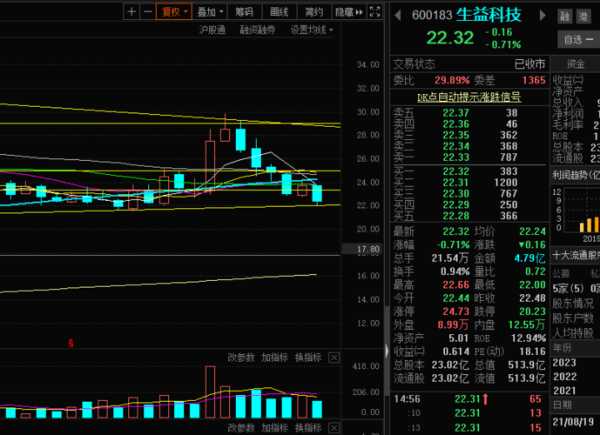Zoom out the chart with minus button
Viewport: 600px width, 435px height.
[147, 12]
